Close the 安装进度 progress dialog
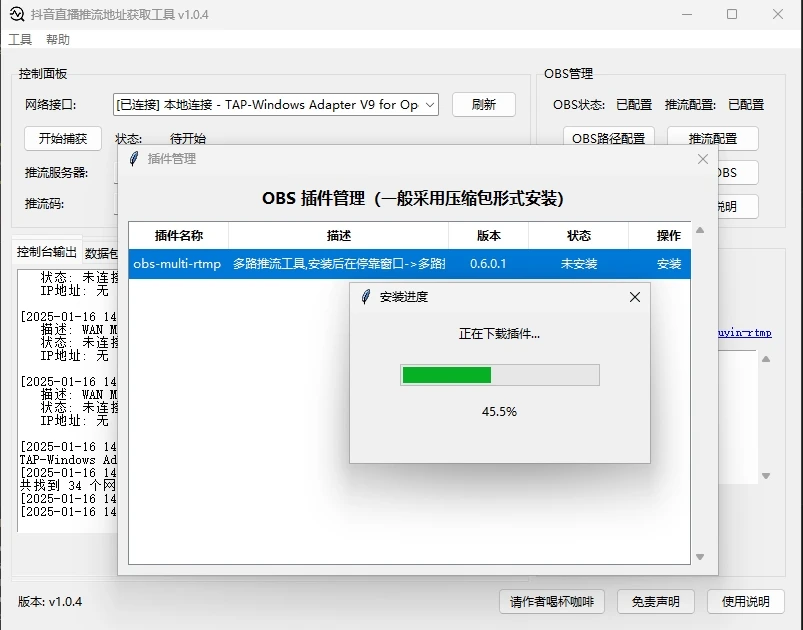 coord(635,297)
